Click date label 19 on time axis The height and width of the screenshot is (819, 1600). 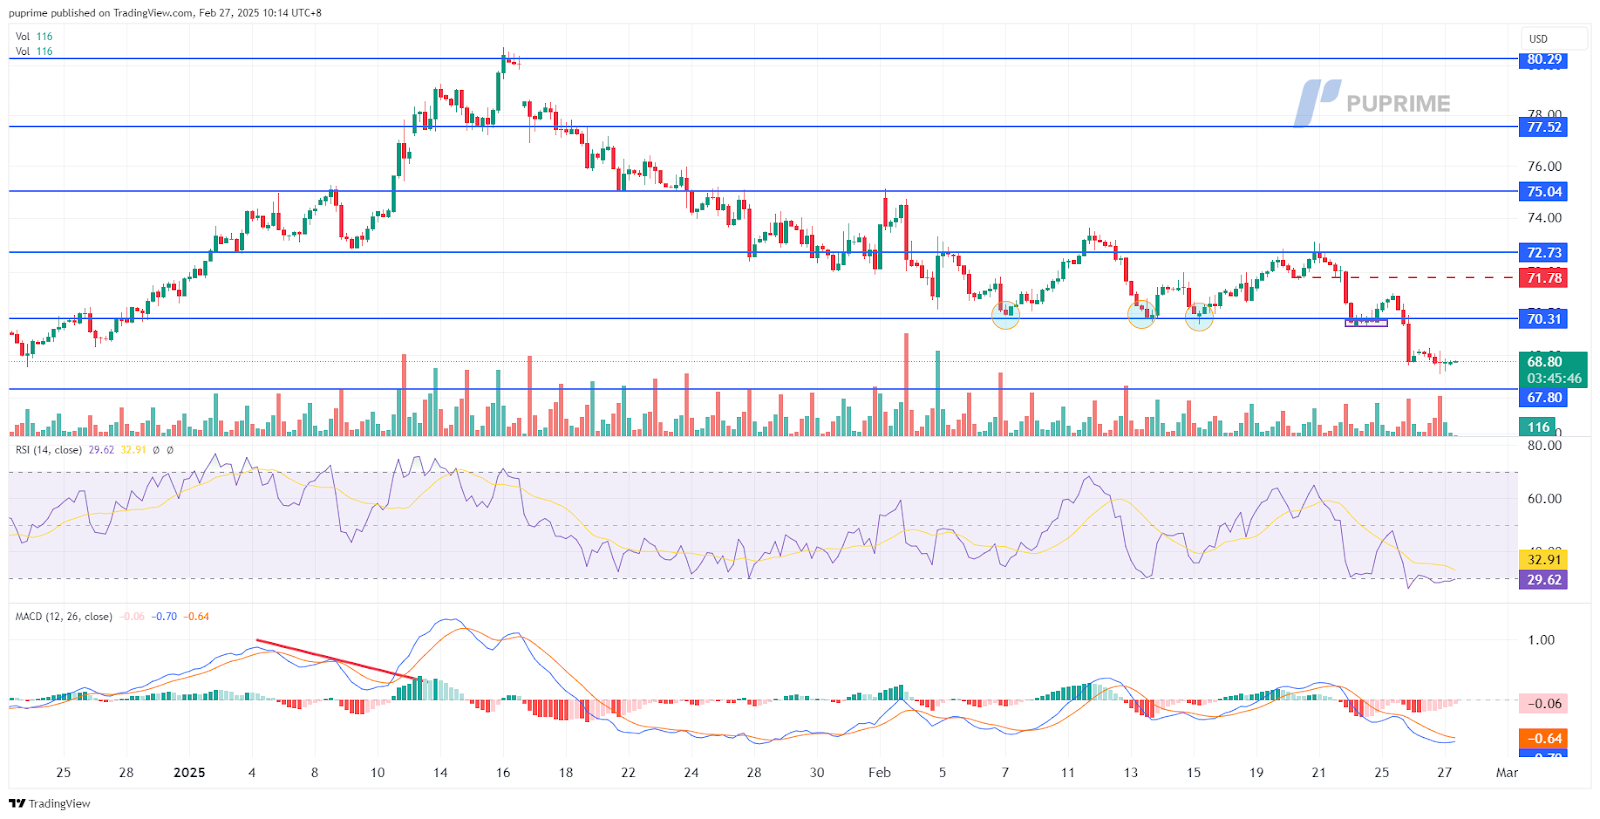point(1256,772)
